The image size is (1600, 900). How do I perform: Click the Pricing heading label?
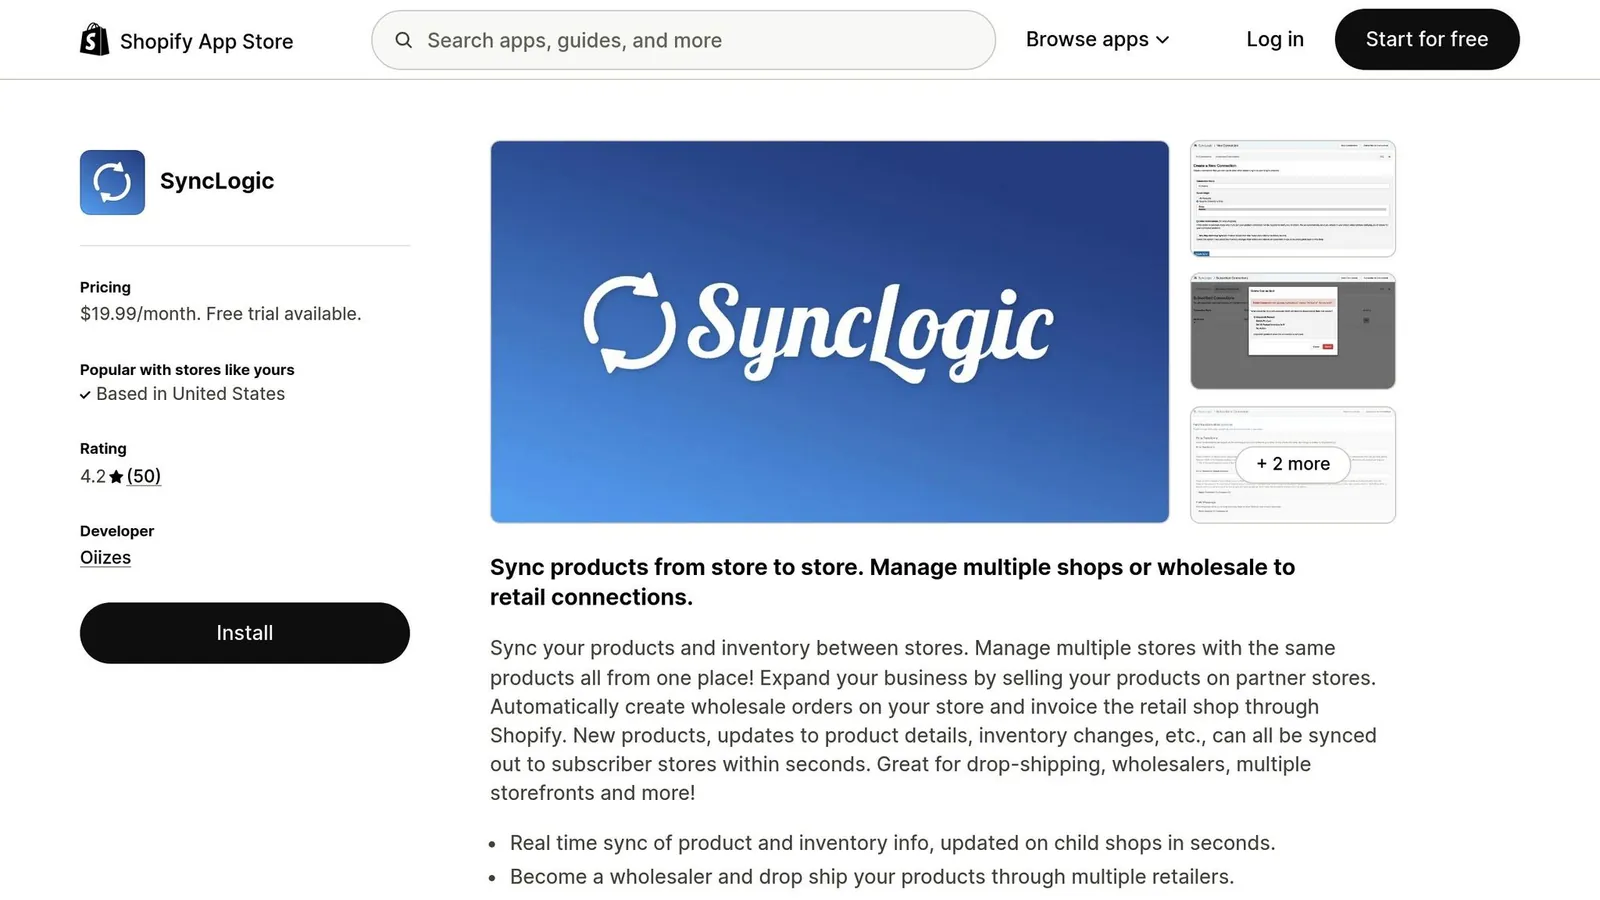[x=105, y=287]
